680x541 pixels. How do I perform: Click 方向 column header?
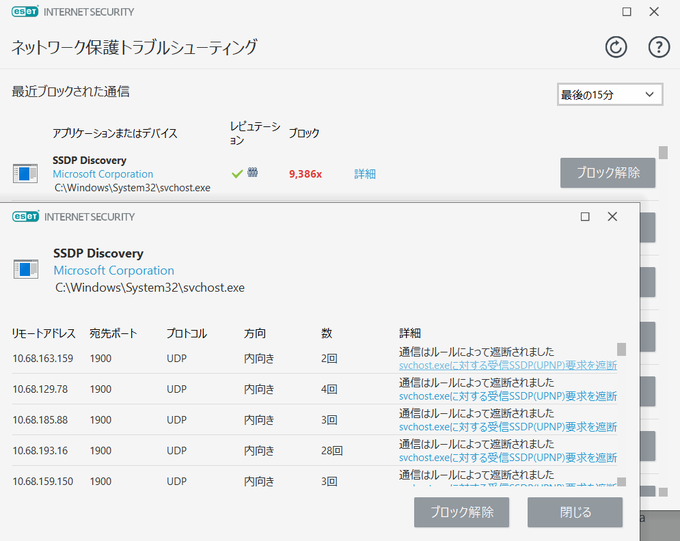click(255, 333)
